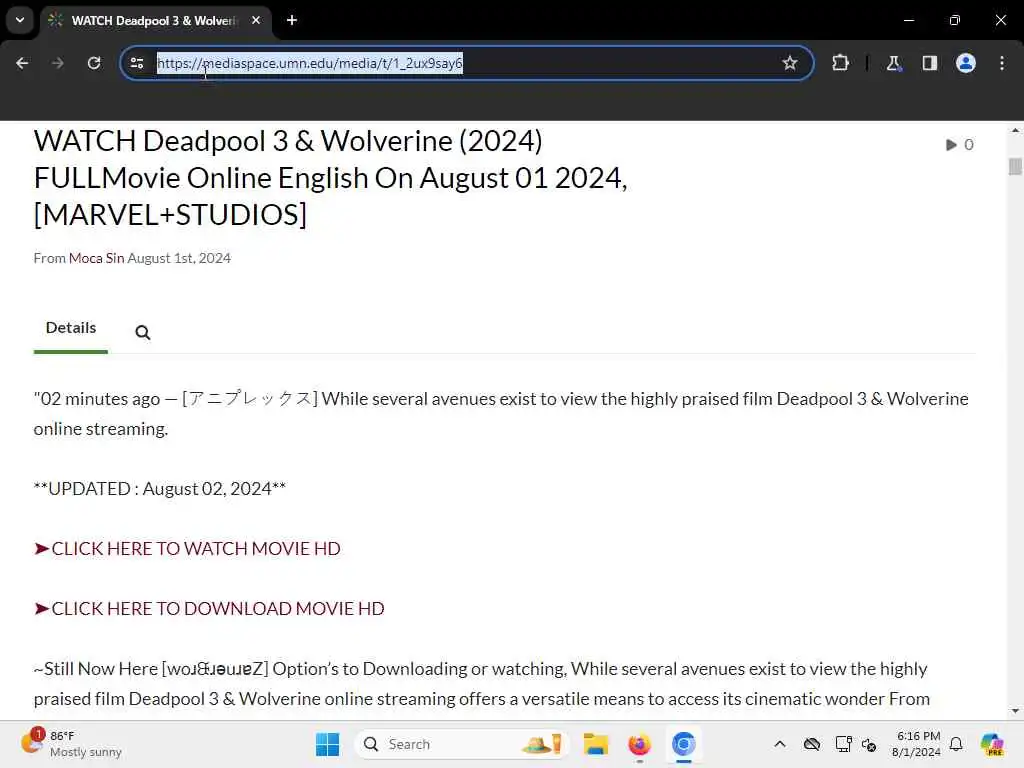The image size is (1024, 768).
Task: Minimize the Chrome window
Action: click(908, 20)
